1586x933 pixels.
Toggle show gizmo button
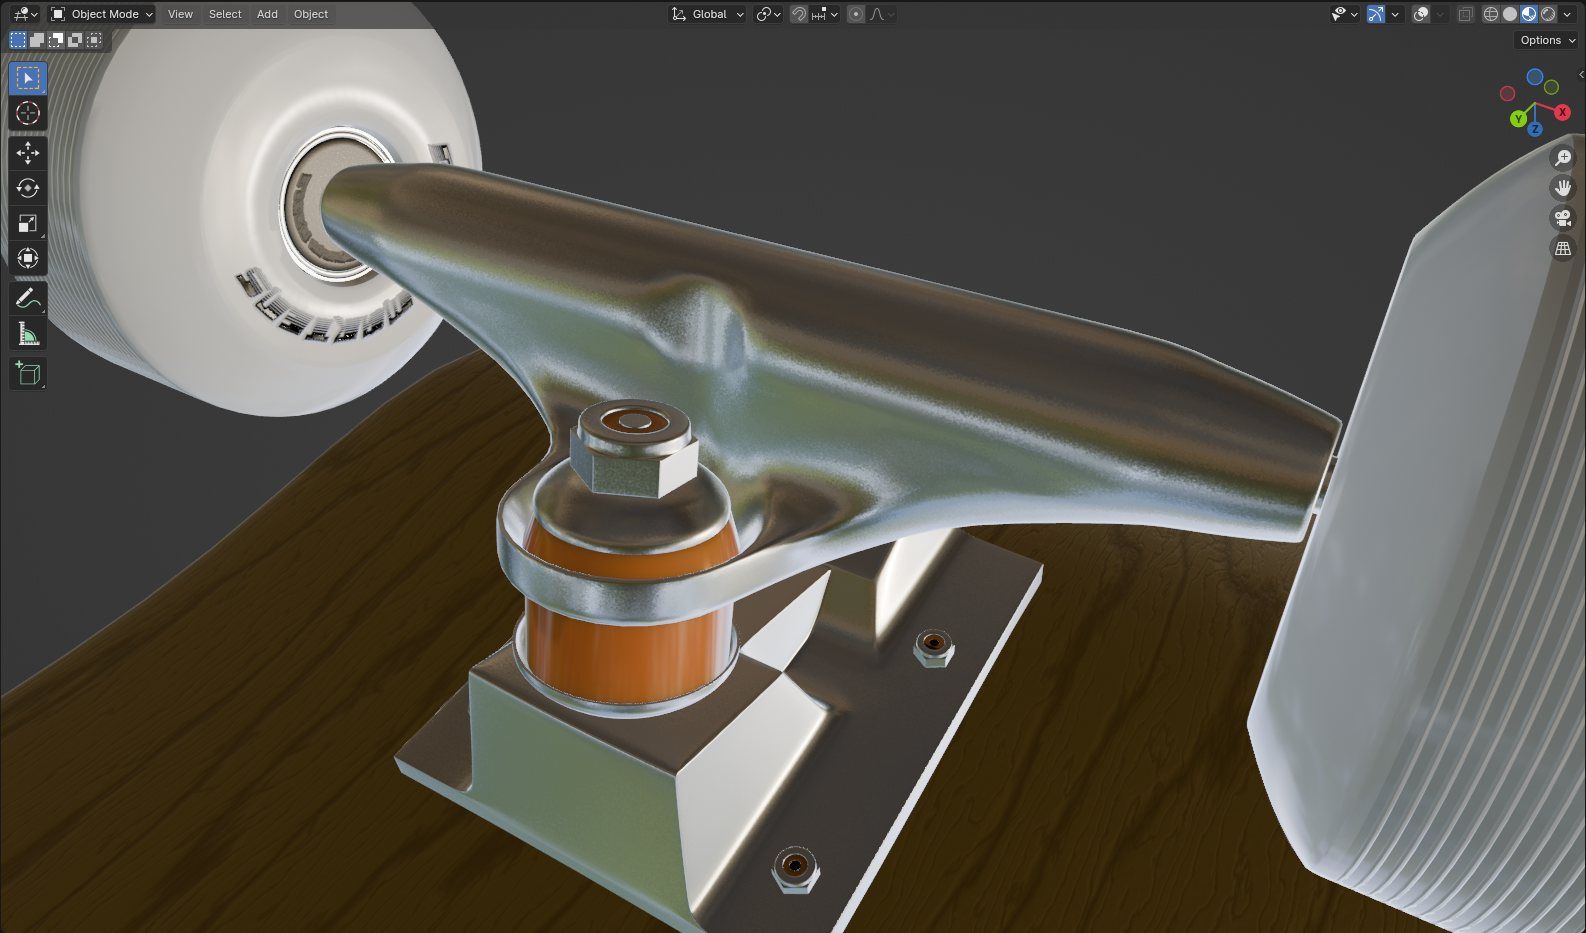(1376, 14)
